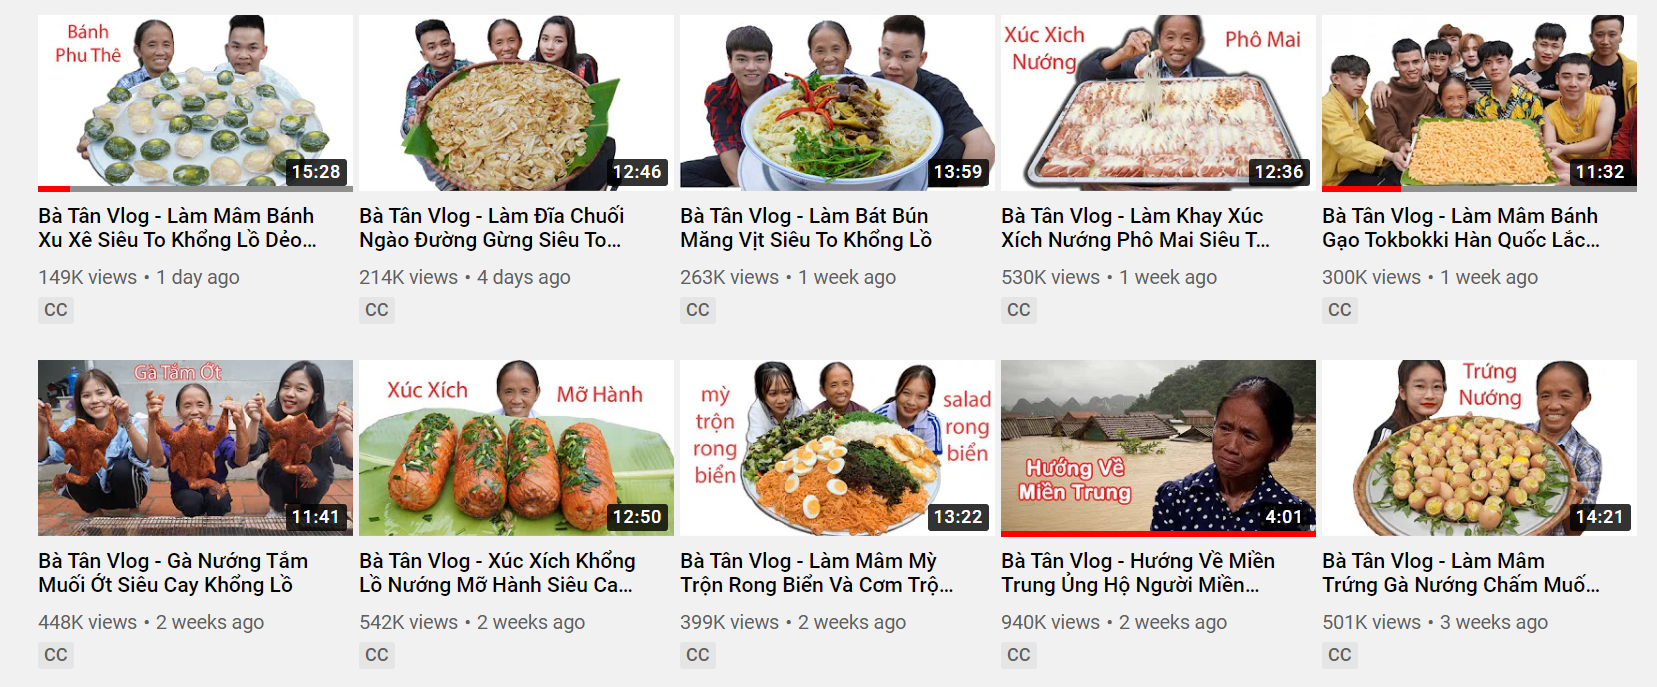The width and height of the screenshot is (1657, 687).
Task: Click CC badge under Gà Nướng Tắm Muối video
Action: 56,655
